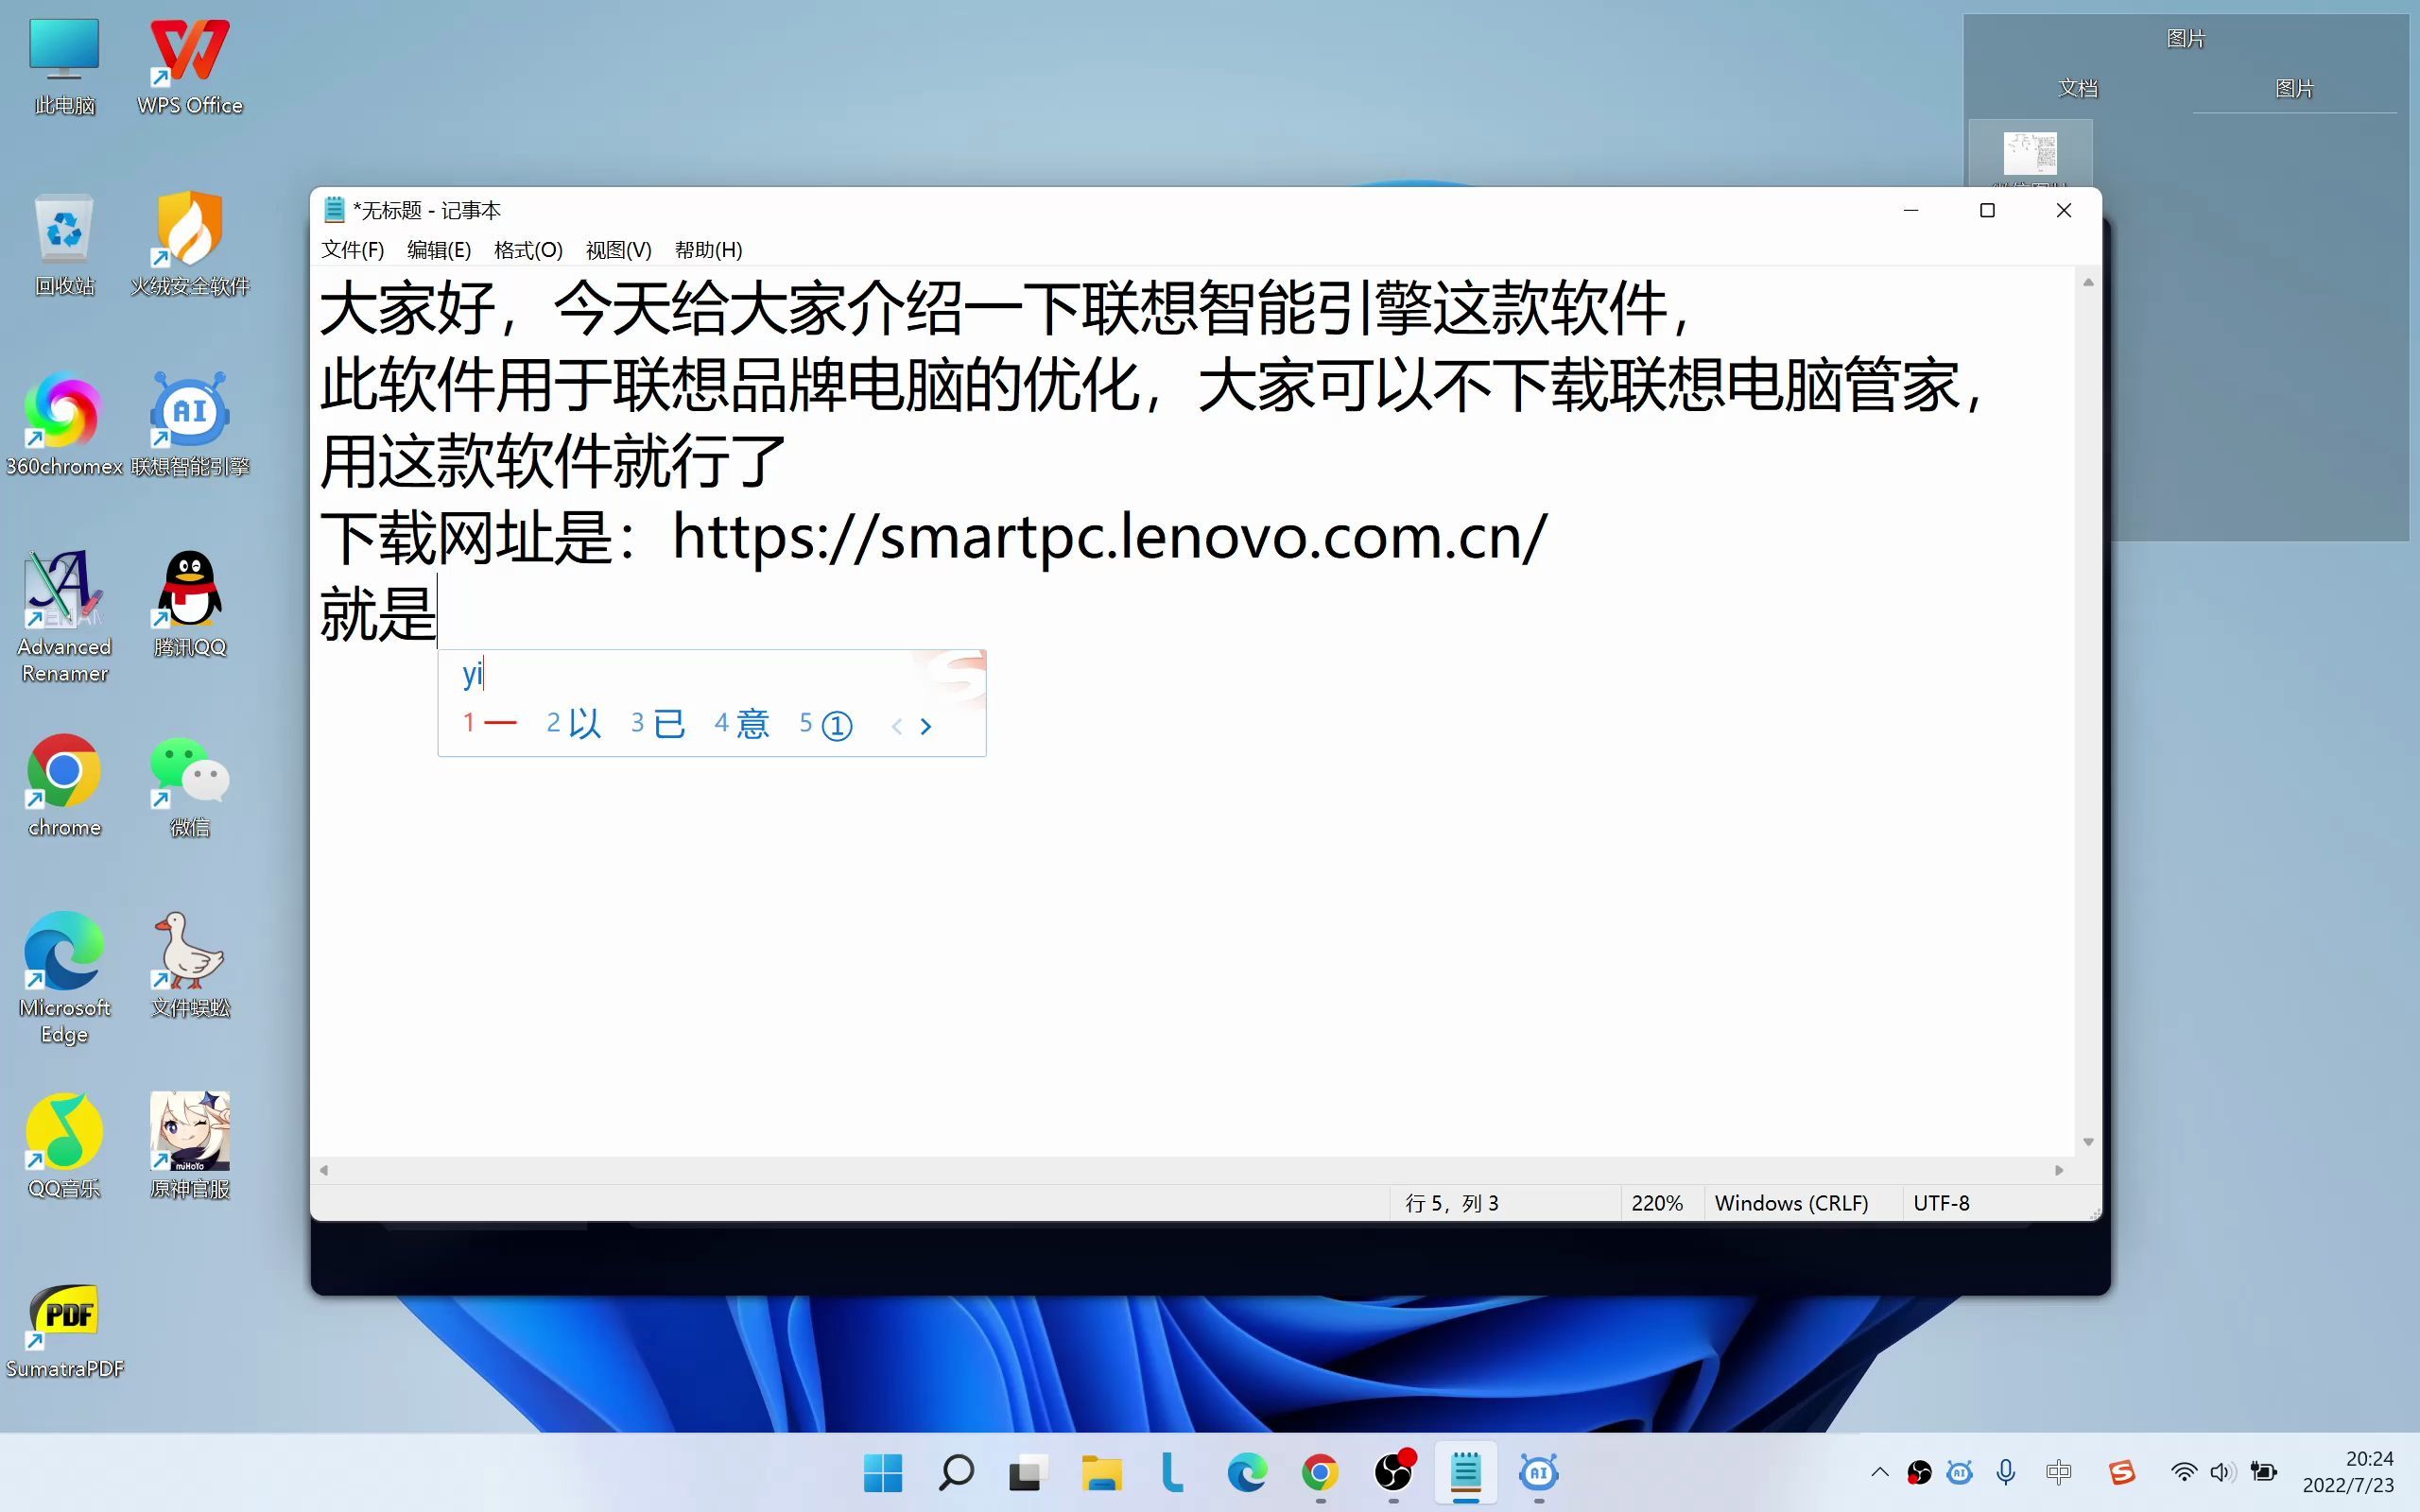The image size is (2420, 1512).
Task: Open the clock and date 20:24 panel
Action: 2347,1472
